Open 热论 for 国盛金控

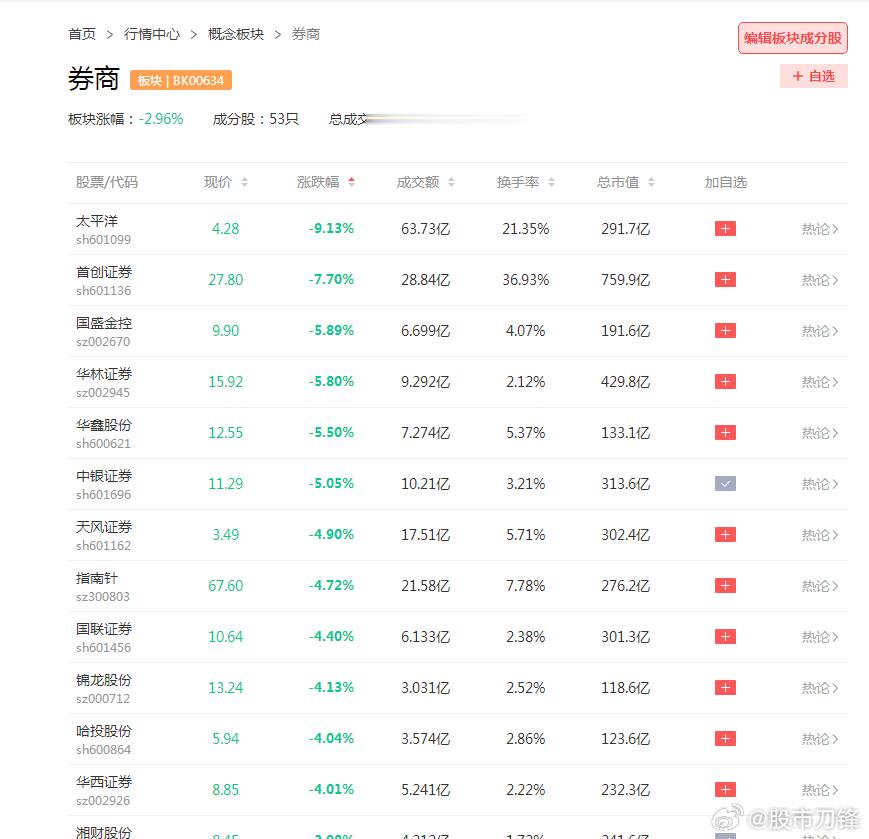coord(820,331)
